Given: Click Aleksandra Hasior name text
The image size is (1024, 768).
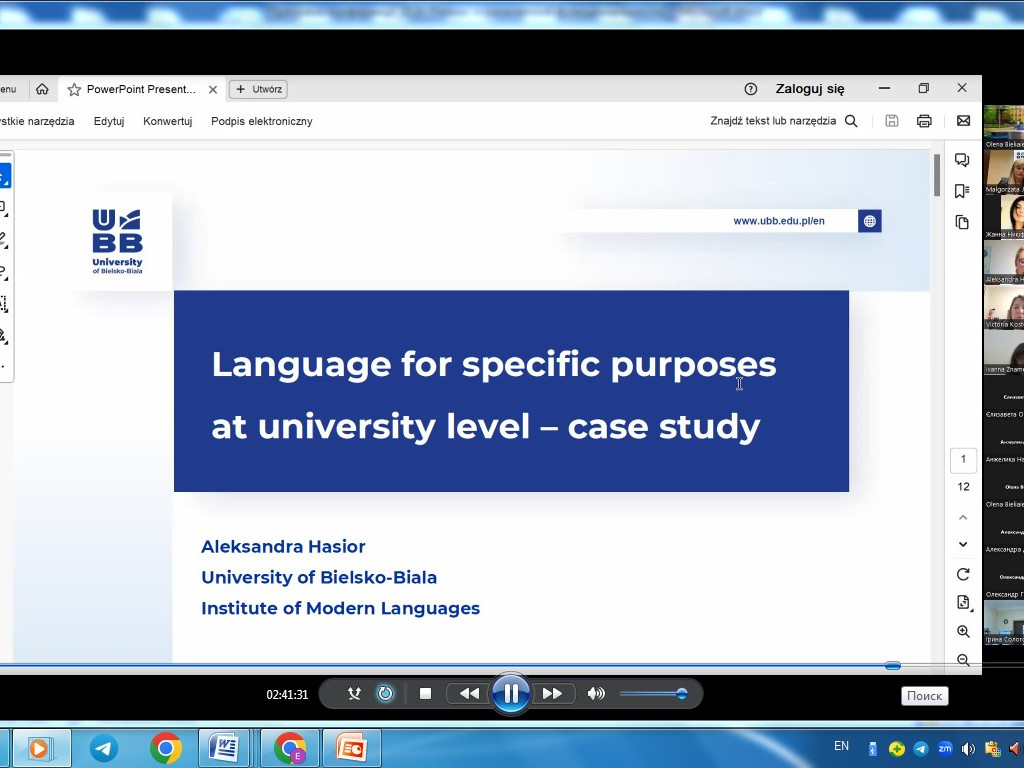Looking at the screenshot, I should tap(283, 547).
